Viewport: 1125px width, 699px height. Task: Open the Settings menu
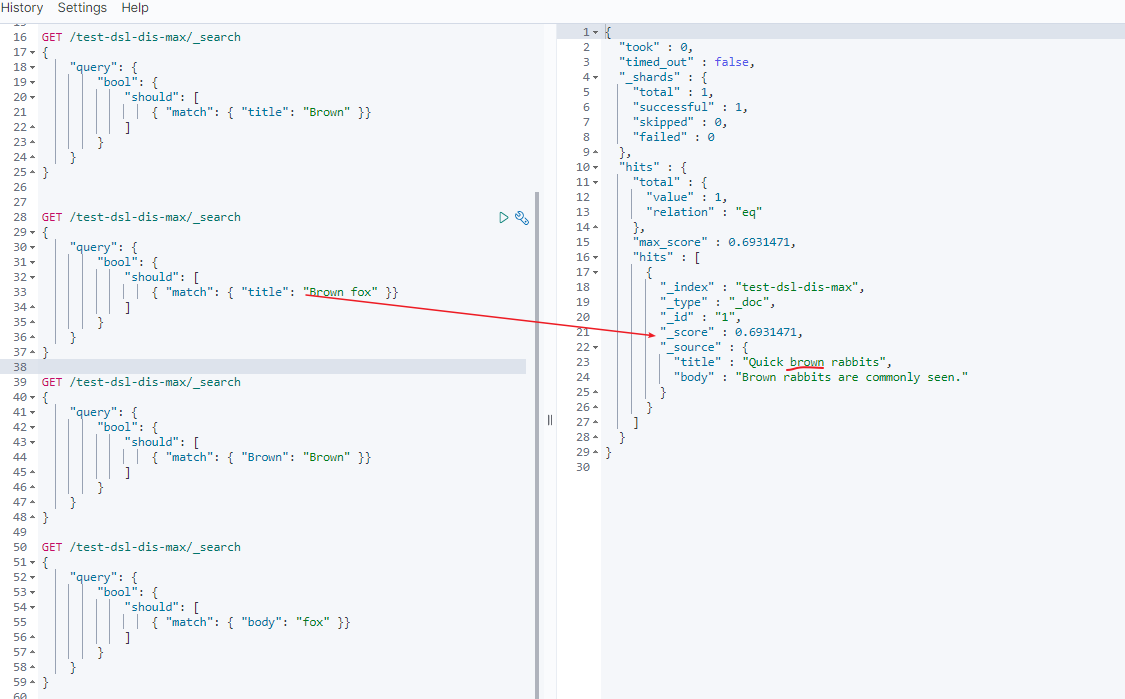(82, 8)
